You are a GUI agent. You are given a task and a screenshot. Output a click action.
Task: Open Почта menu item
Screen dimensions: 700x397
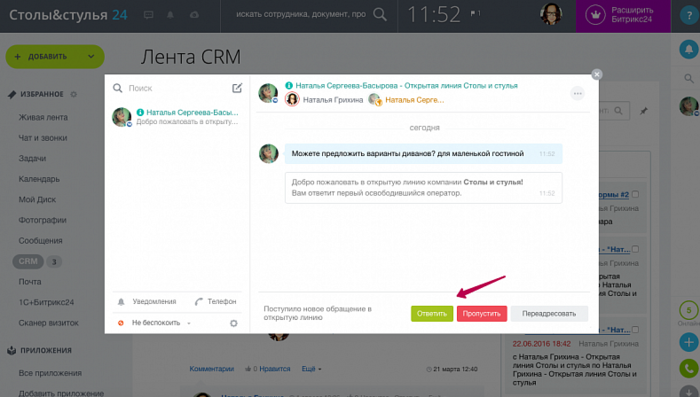point(30,282)
